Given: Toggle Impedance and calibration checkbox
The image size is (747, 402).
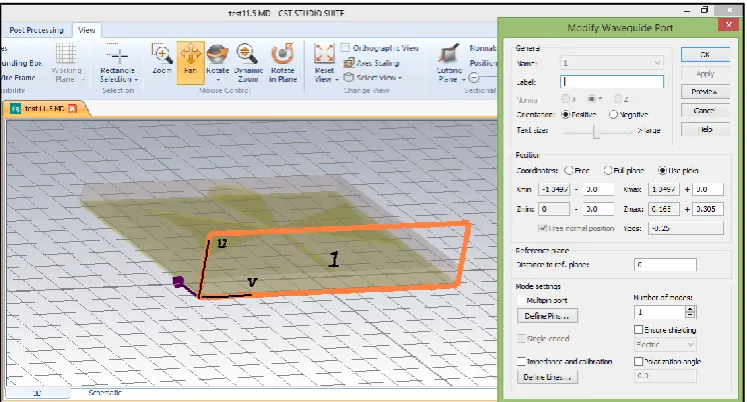Looking at the screenshot, I should click(x=521, y=361).
